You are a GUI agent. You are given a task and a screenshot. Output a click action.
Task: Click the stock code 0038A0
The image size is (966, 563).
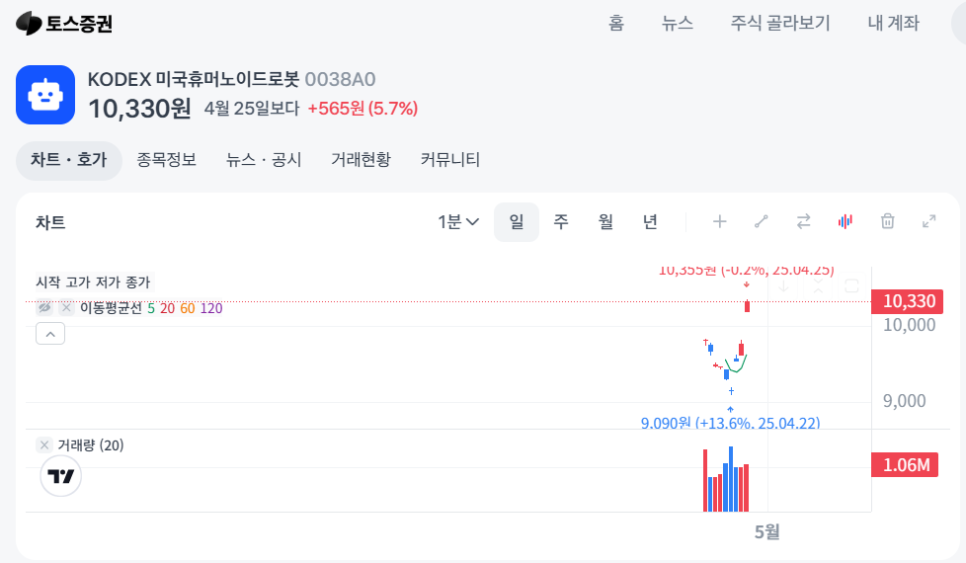pyautogui.click(x=340, y=79)
